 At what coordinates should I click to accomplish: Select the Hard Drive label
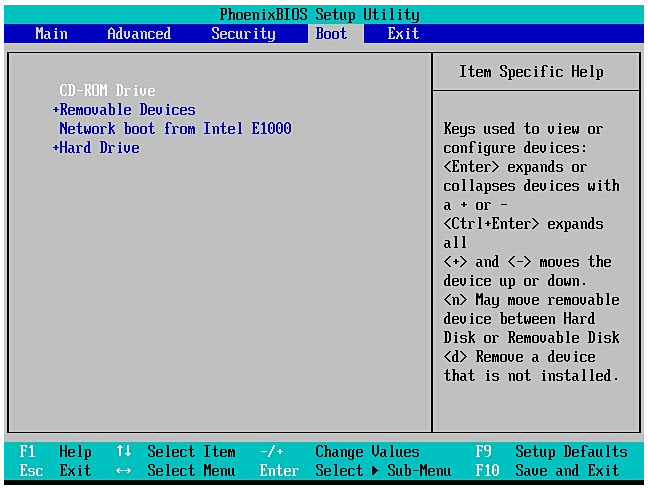(99, 148)
